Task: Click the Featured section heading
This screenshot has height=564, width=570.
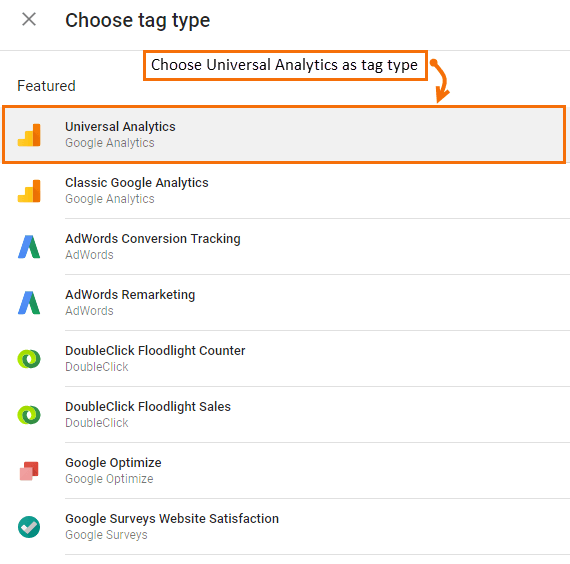Action: tap(46, 86)
